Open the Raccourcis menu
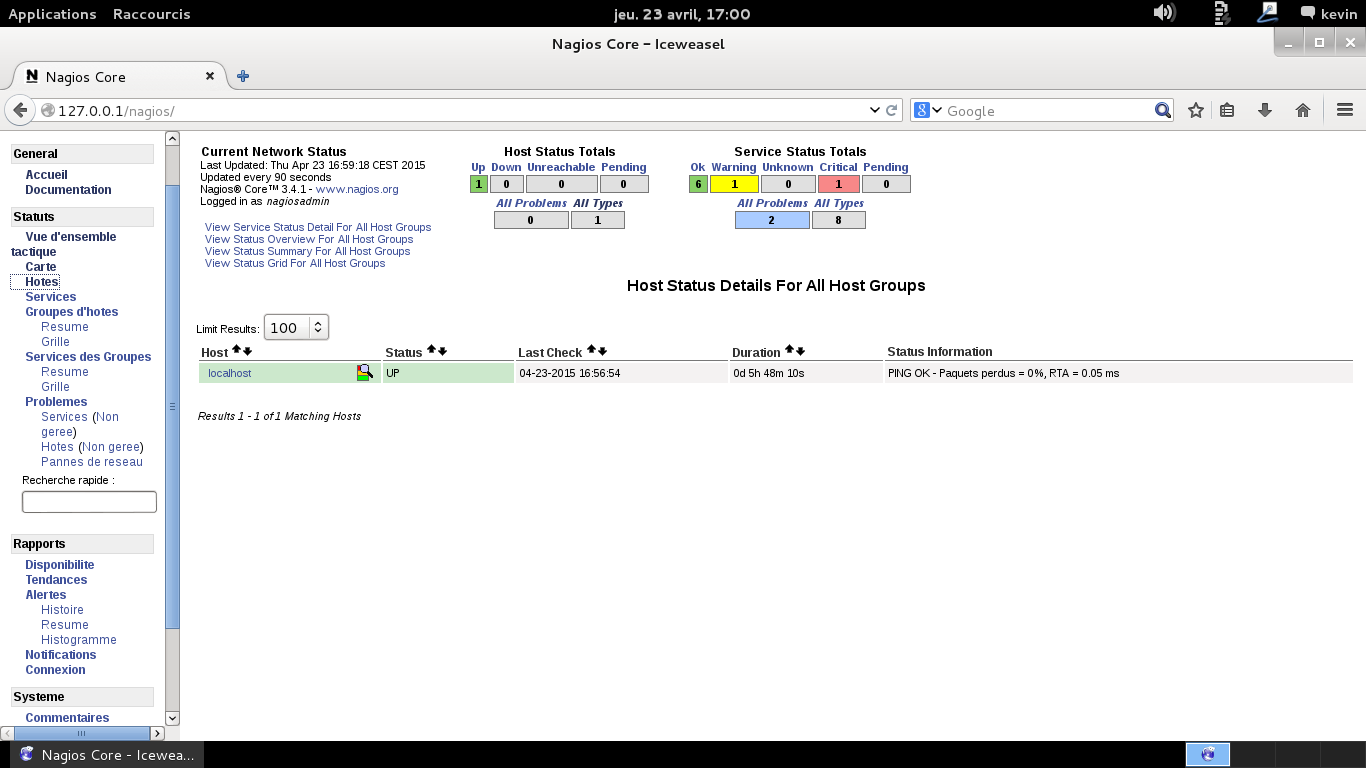Screen dimensions: 1366x768 151,14
